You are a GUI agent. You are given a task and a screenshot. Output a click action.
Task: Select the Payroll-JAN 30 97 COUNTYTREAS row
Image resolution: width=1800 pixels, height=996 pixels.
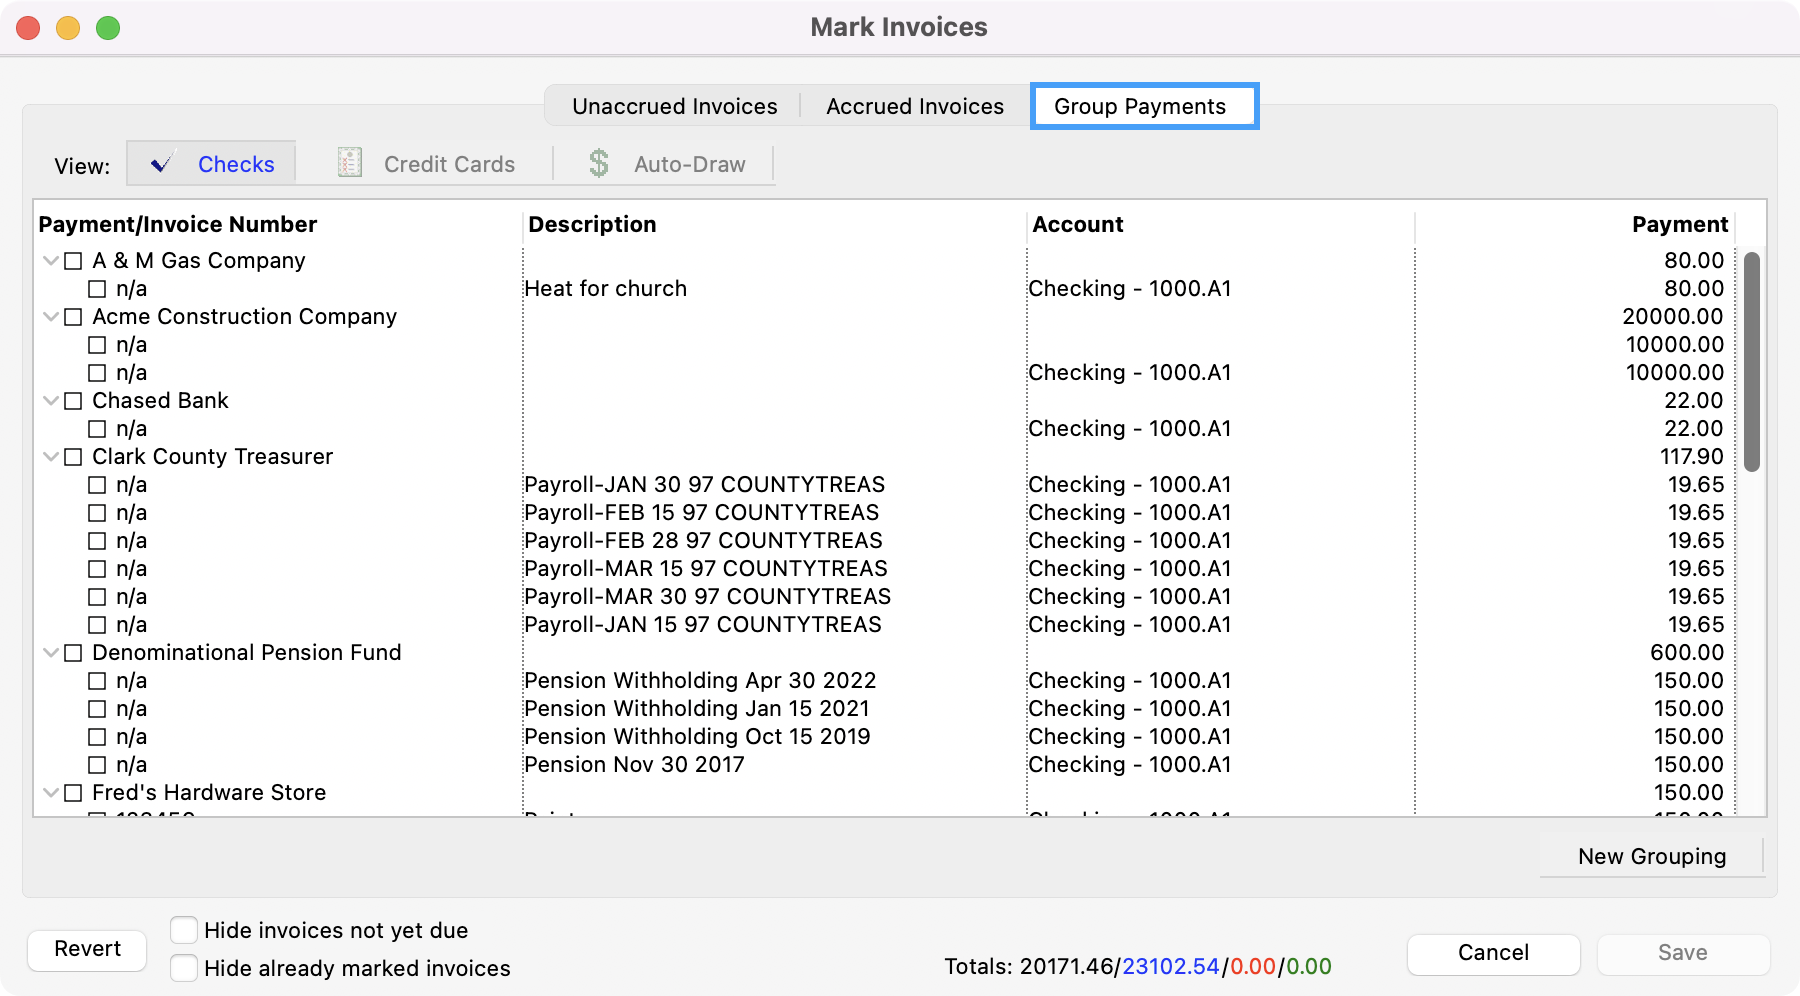pyautogui.click(x=704, y=485)
